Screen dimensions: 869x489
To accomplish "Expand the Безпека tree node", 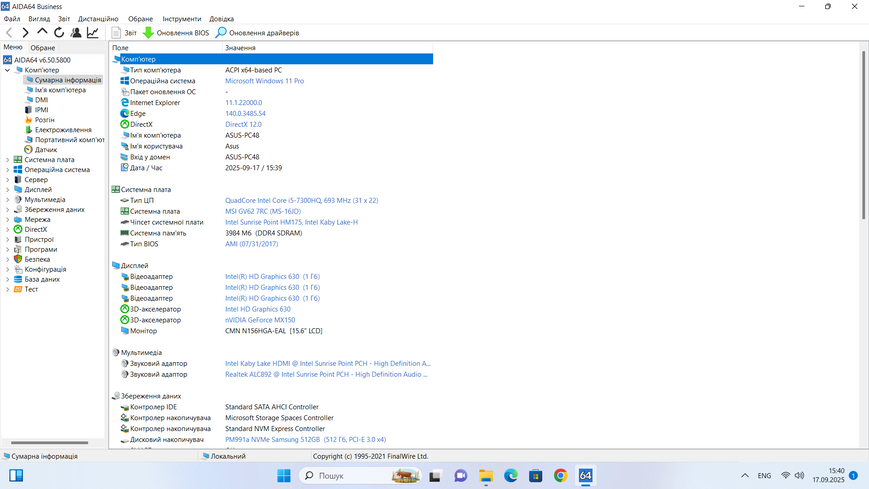I will point(7,259).
